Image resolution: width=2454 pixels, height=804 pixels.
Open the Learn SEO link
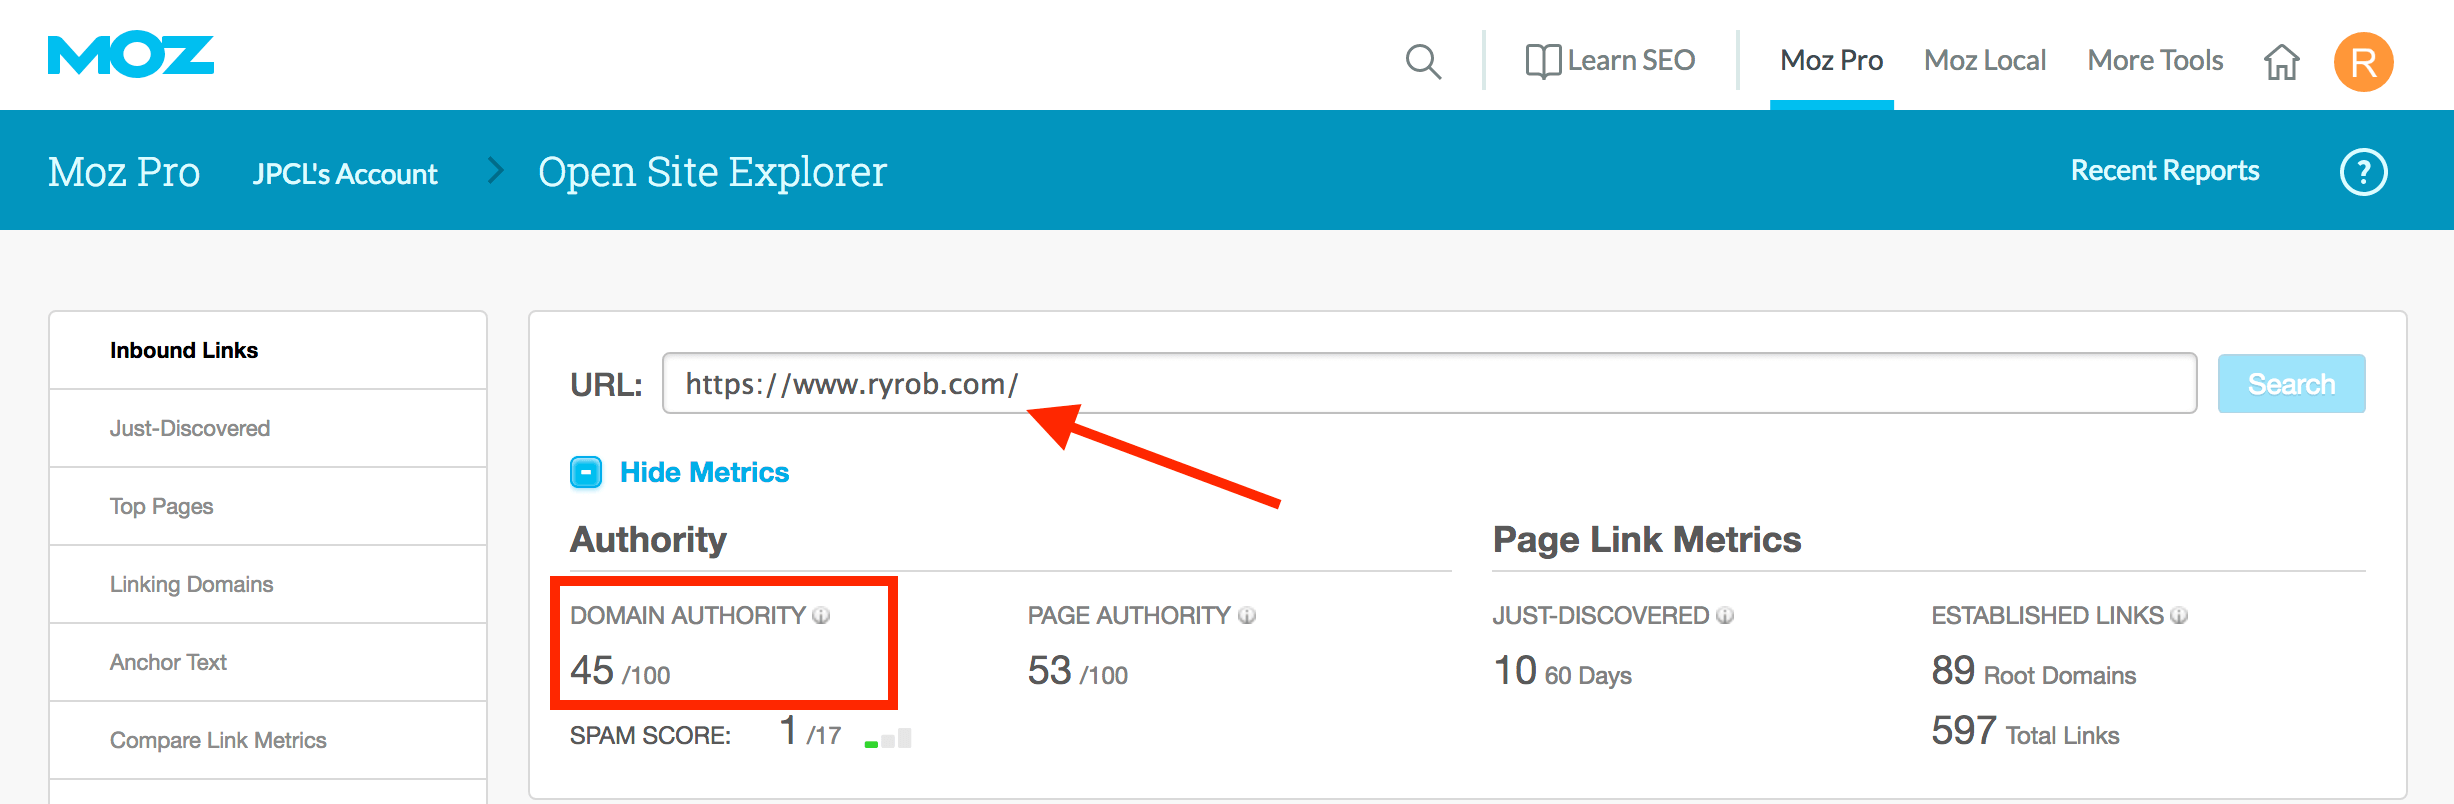[x=1611, y=61]
